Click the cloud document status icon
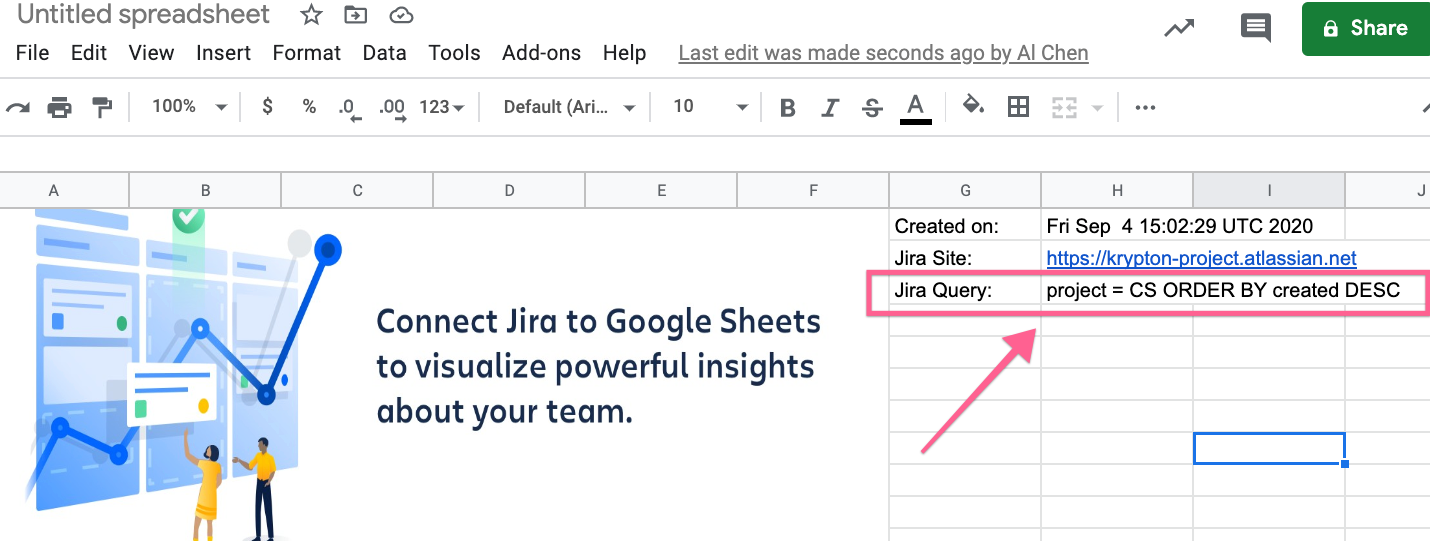1430x541 pixels. [400, 15]
